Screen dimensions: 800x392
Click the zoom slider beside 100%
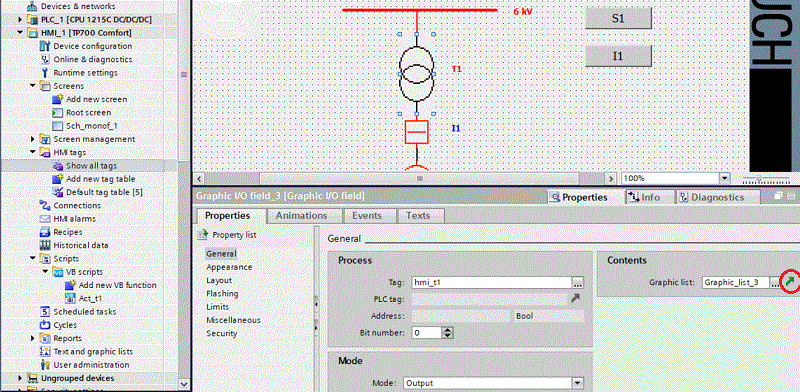coord(766,178)
